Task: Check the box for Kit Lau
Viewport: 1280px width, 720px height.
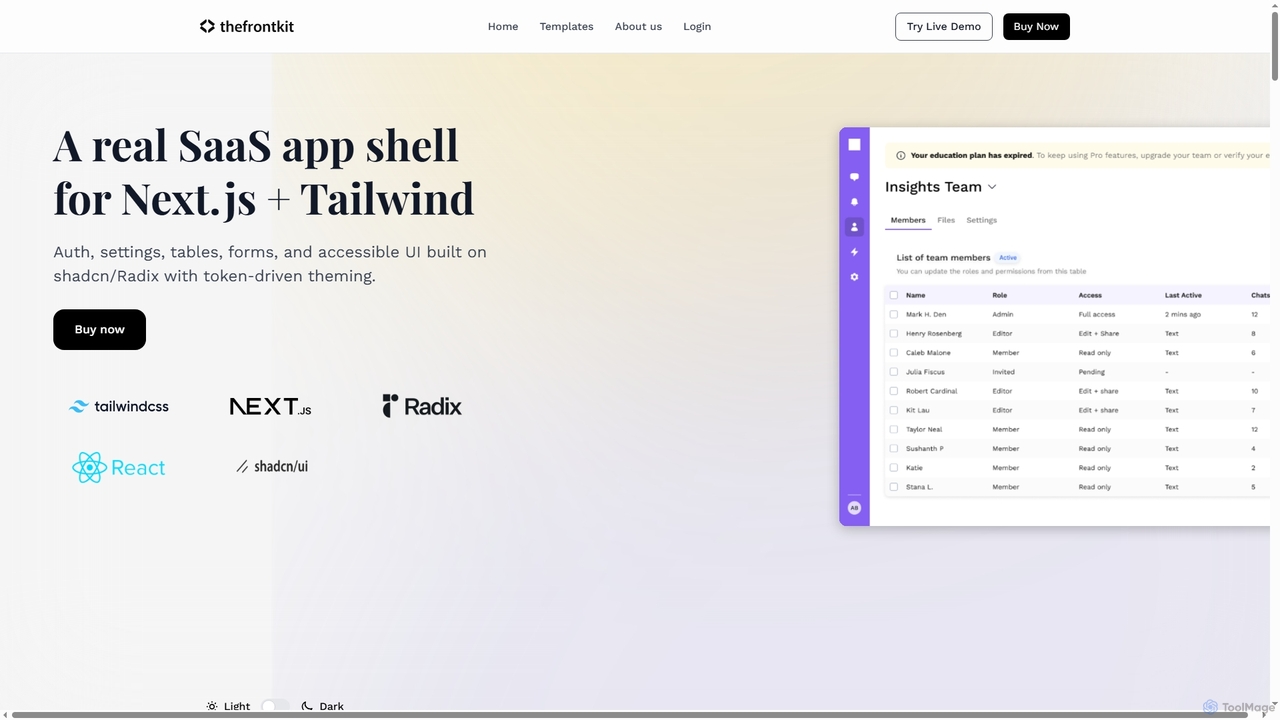Action: click(894, 410)
